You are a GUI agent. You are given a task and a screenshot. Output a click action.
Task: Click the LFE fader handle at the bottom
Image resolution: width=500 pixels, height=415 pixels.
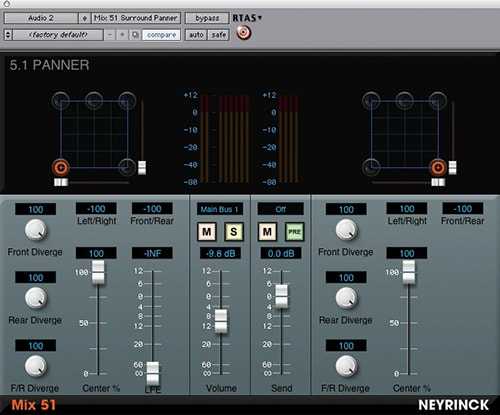click(x=153, y=373)
